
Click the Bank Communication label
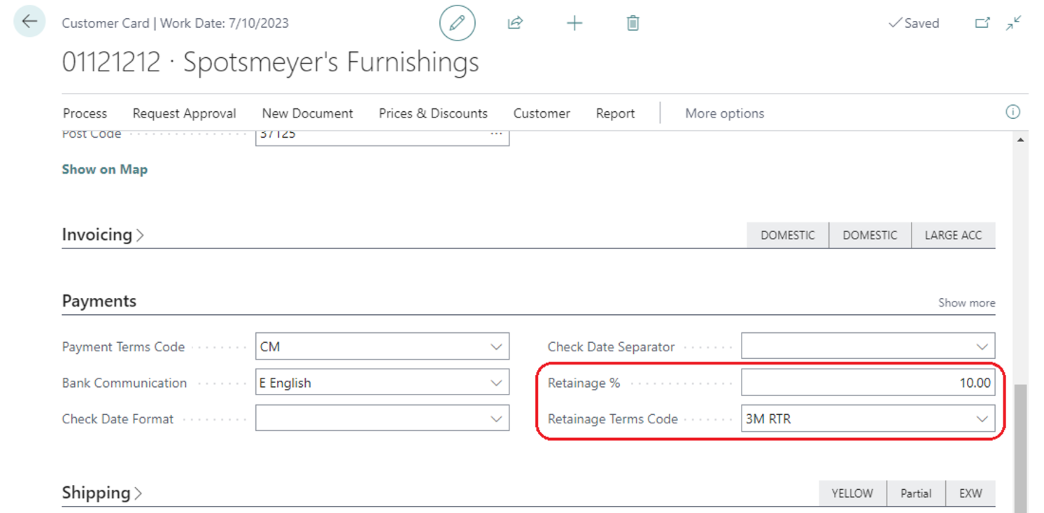click(125, 383)
